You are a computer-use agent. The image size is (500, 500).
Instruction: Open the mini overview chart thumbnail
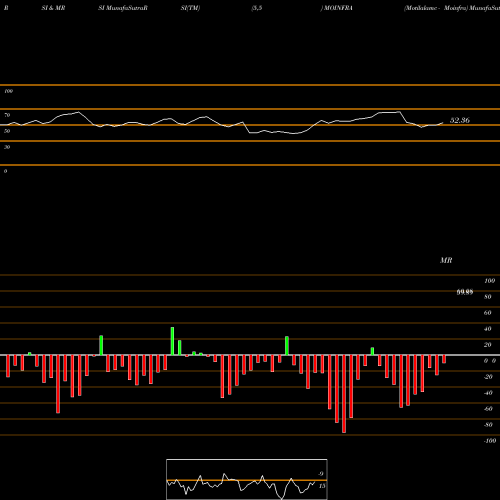pyautogui.click(x=247, y=479)
